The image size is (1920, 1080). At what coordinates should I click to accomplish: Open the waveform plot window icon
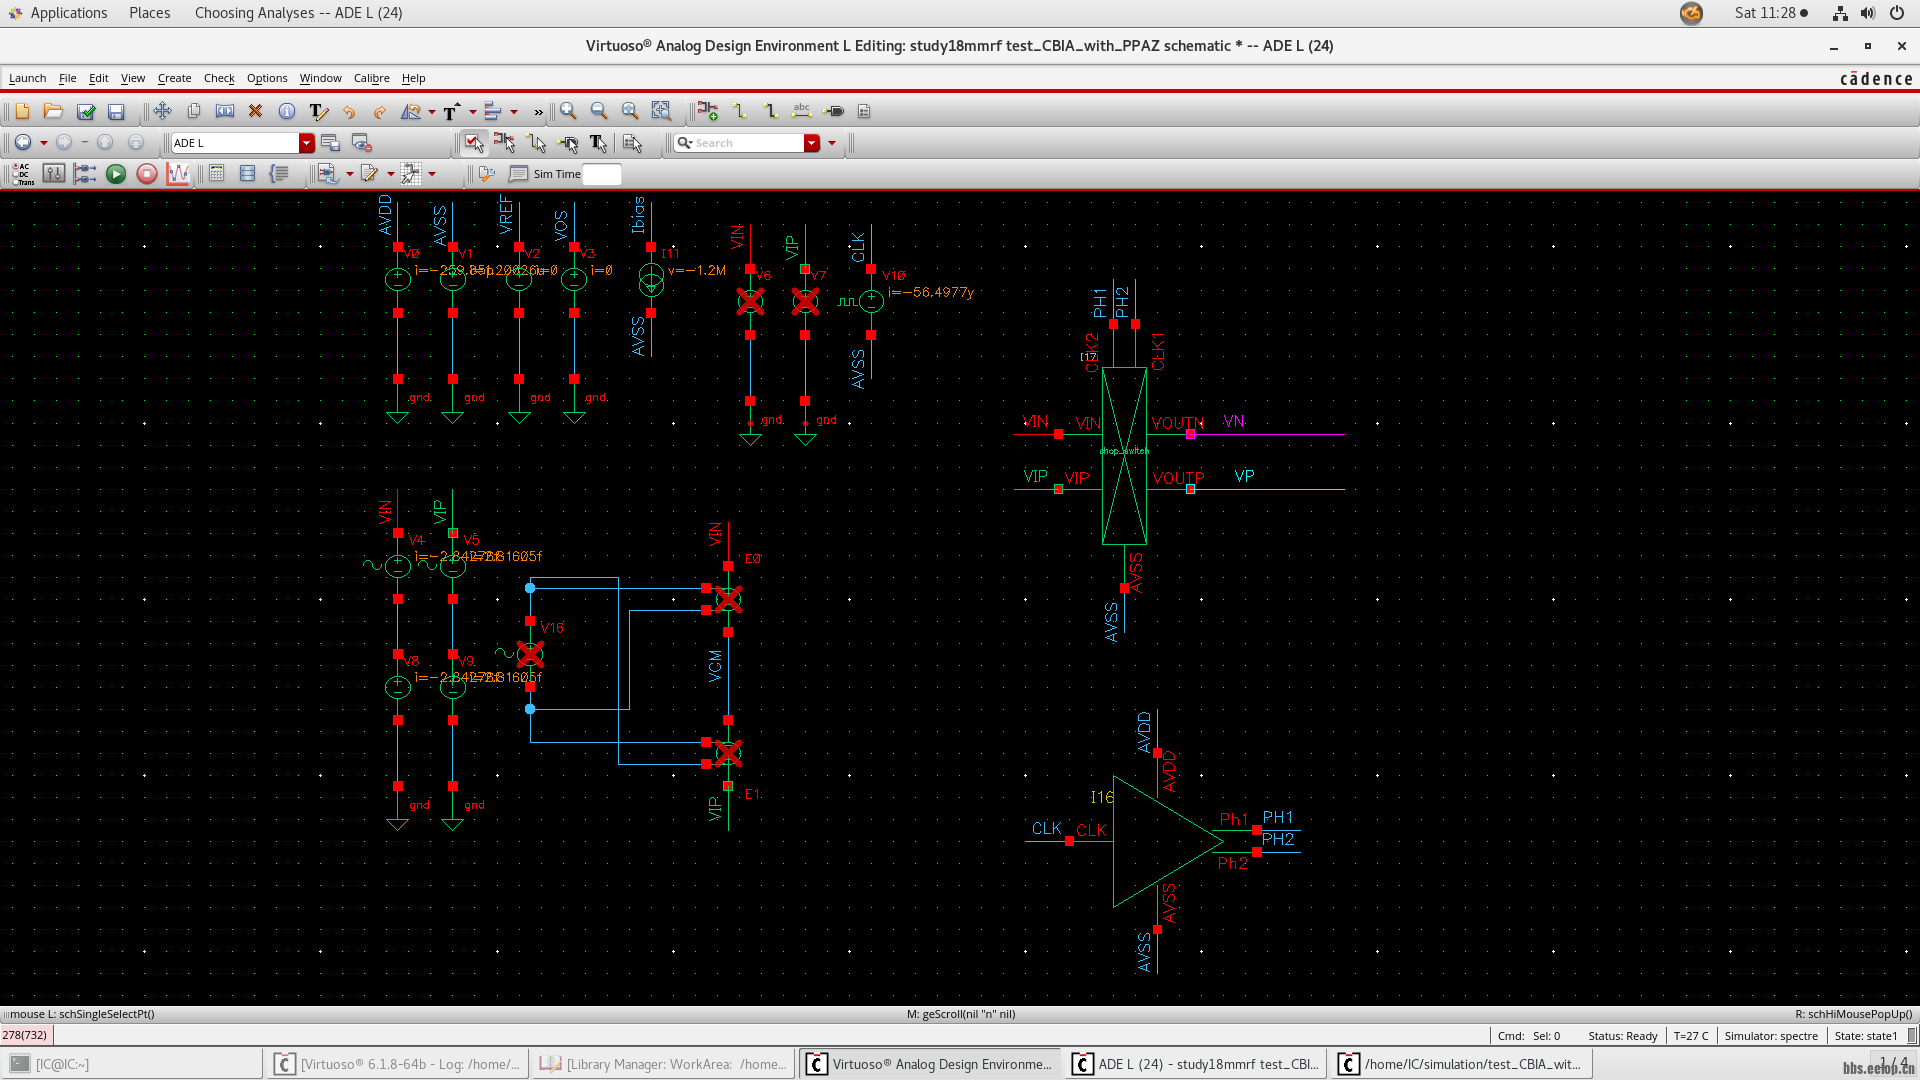(x=180, y=174)
